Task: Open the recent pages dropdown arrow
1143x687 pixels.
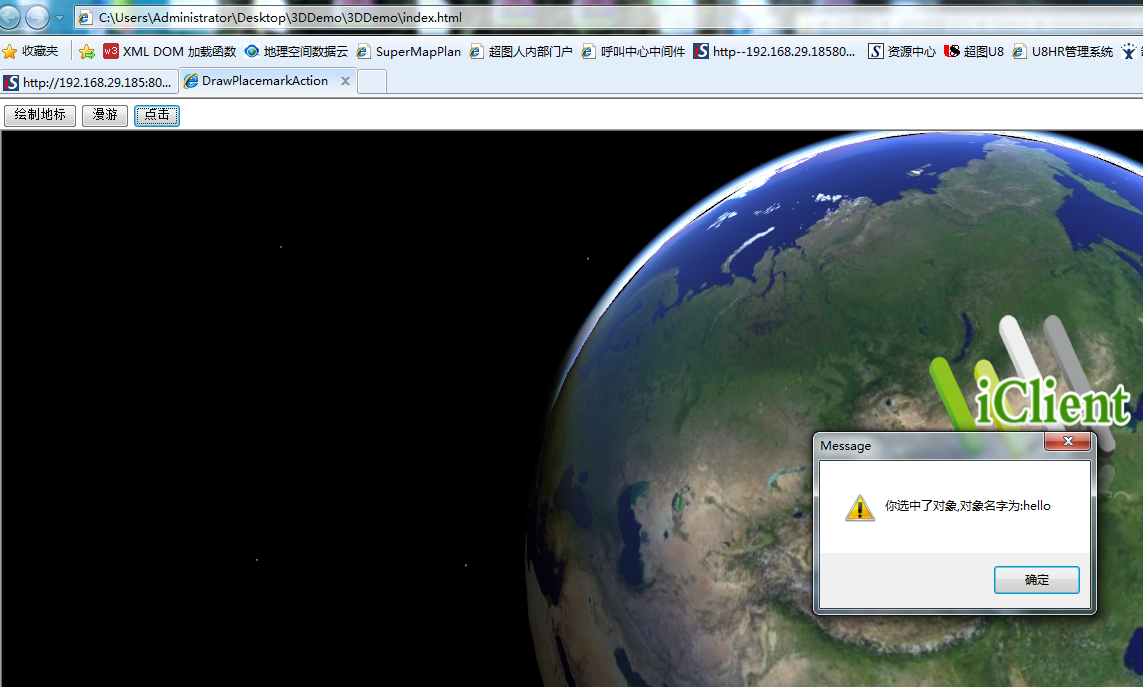Action: tap(60, 18)
